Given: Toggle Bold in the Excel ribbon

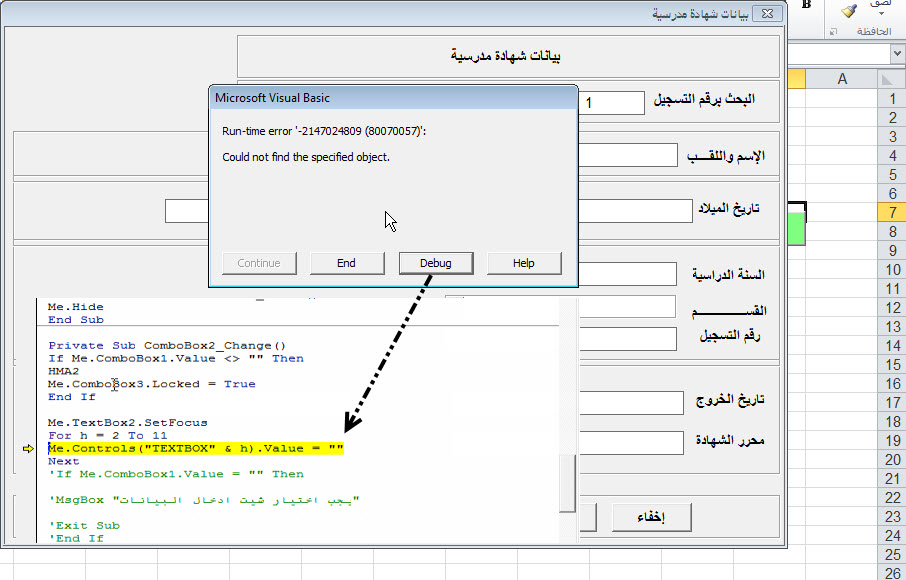Looking at the screenshot, I should 806,5.
